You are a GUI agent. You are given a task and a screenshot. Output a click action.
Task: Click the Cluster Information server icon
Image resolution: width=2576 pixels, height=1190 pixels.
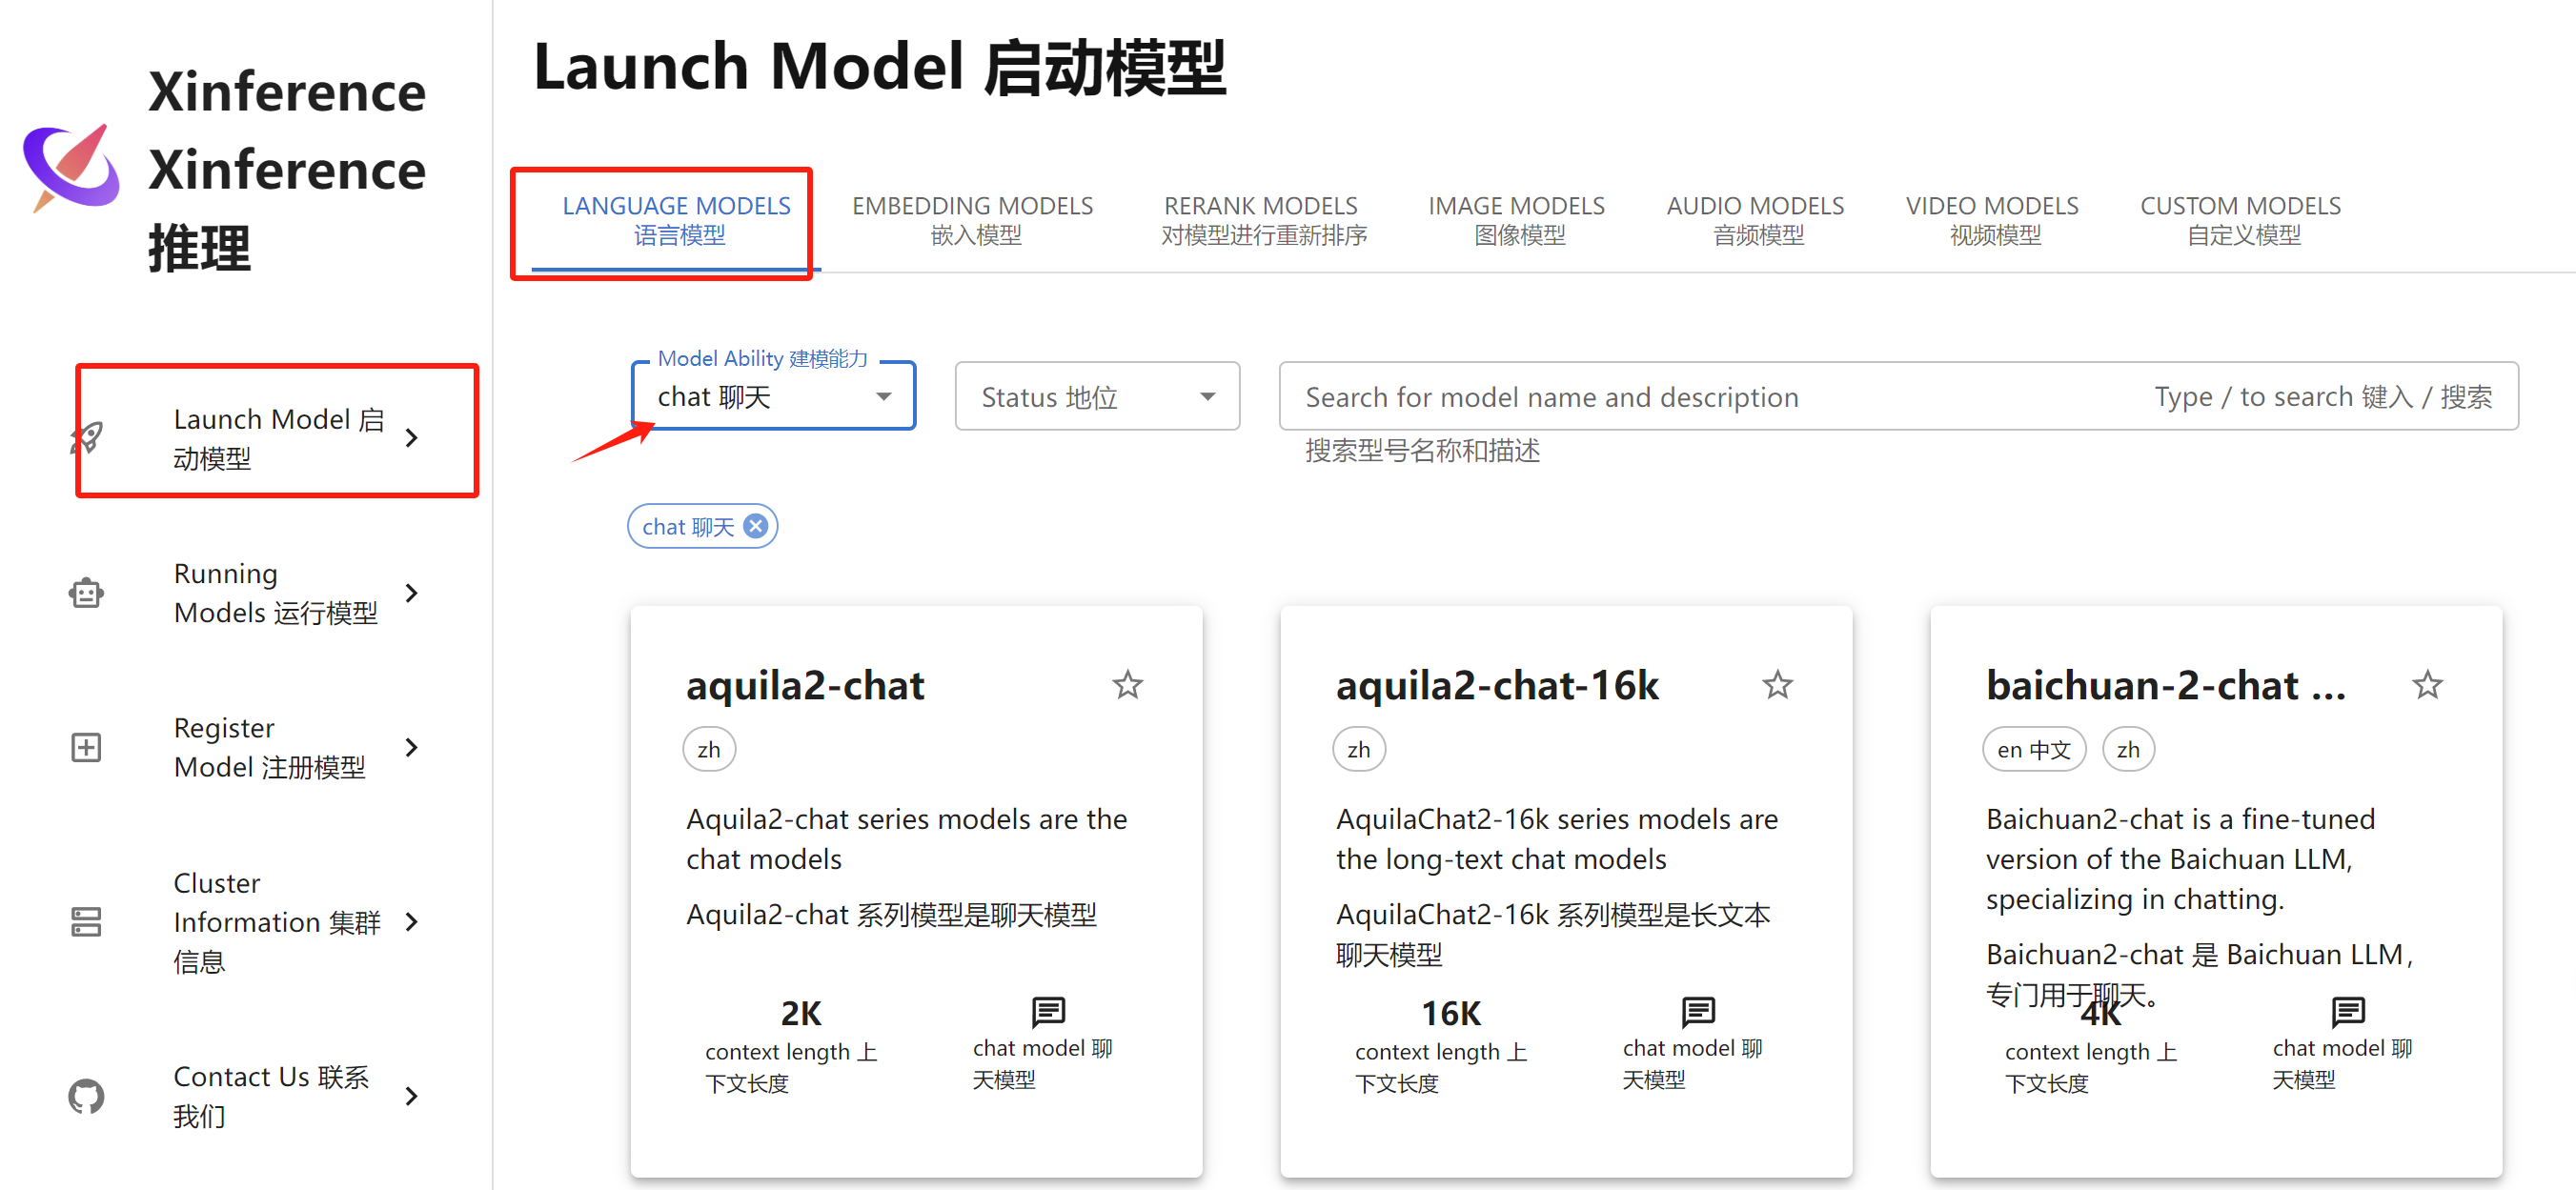[86, 921]
